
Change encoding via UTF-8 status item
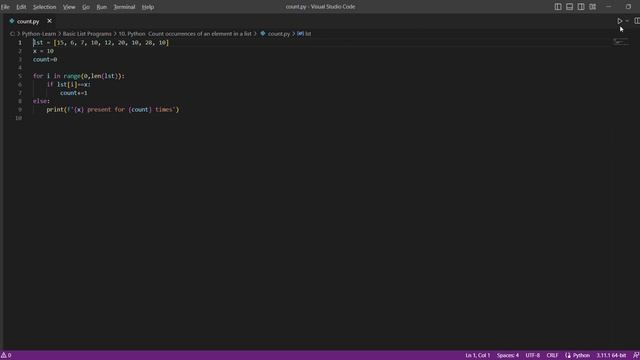(533, 356)
